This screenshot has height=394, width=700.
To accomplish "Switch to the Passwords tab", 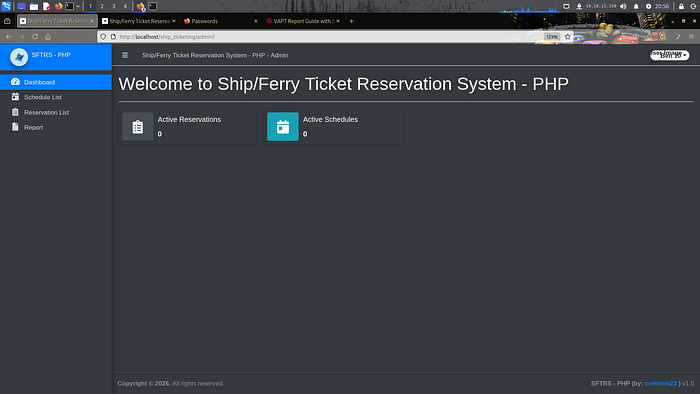I will click(221, 21).
